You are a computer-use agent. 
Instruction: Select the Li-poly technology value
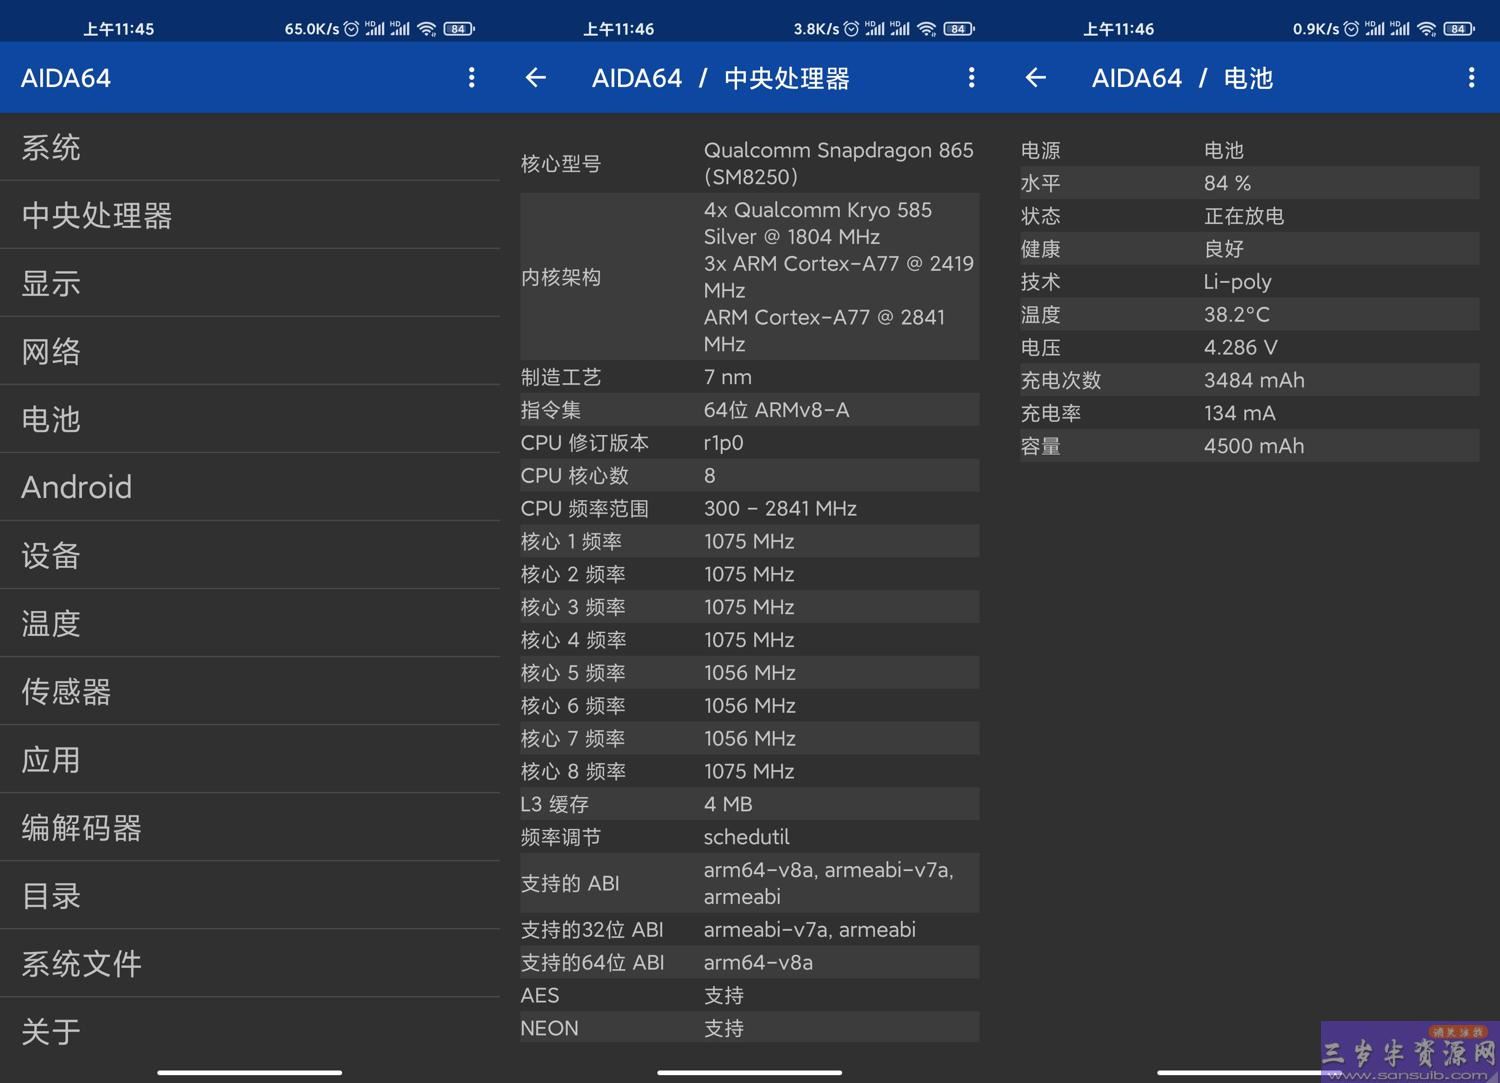1237,282
